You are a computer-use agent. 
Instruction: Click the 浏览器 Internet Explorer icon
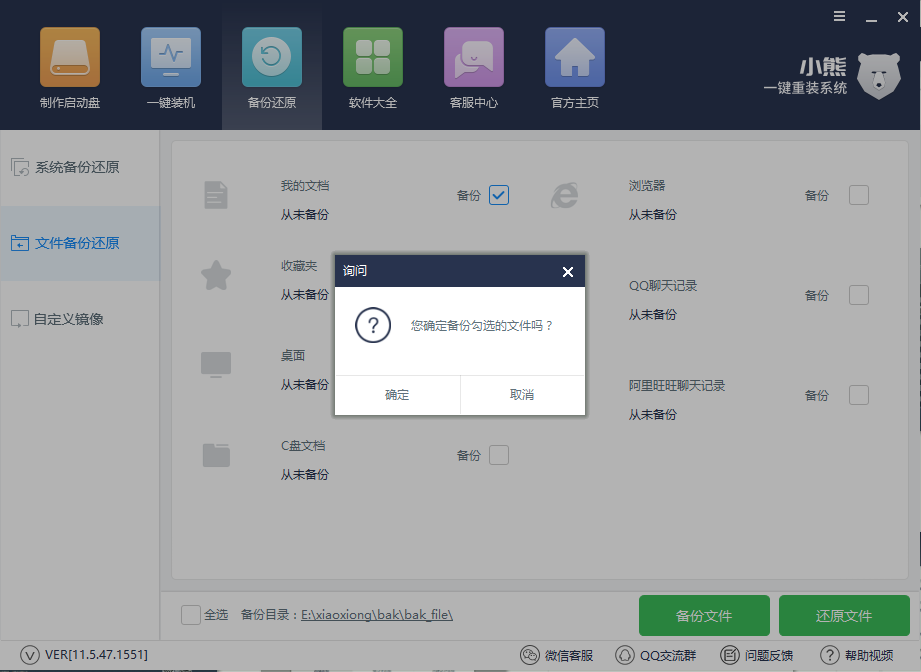pos(564,195)
